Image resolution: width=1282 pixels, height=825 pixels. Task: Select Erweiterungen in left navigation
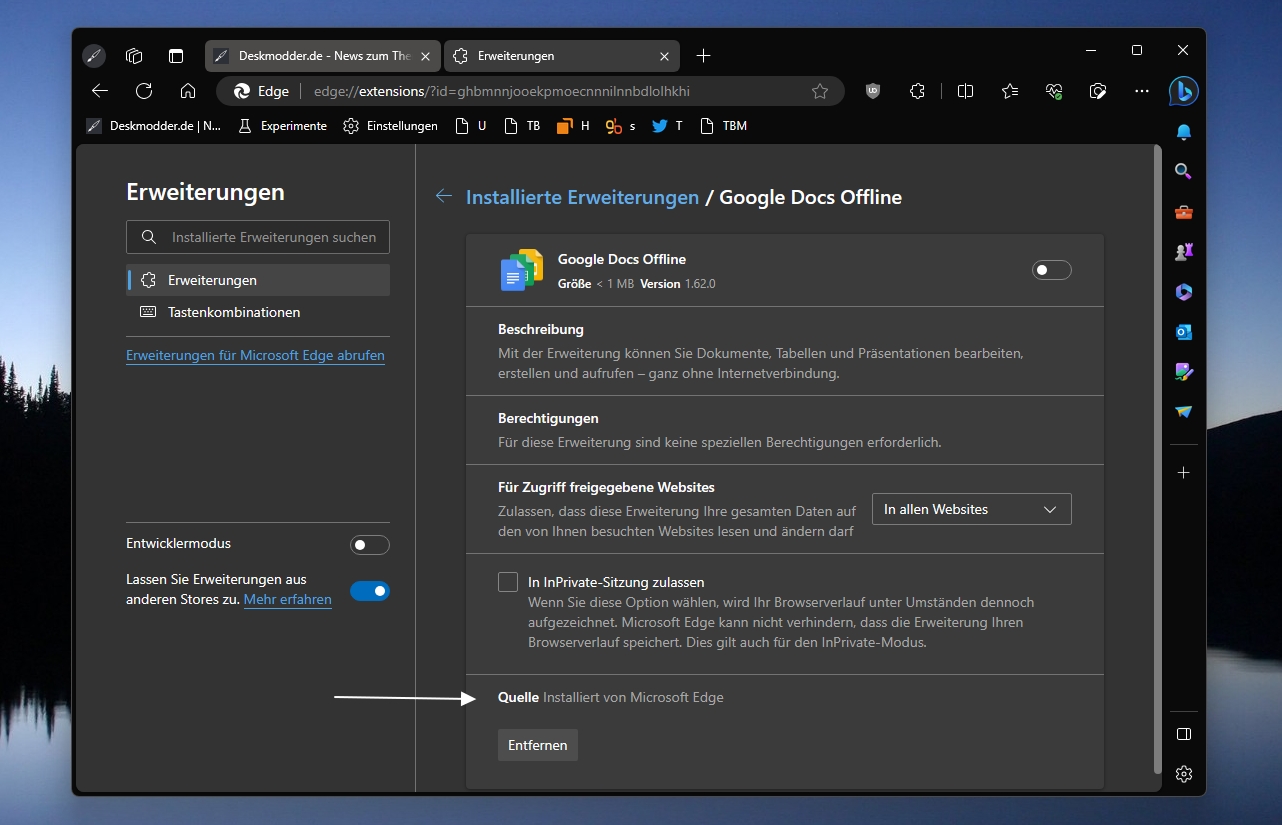(258, 280)
